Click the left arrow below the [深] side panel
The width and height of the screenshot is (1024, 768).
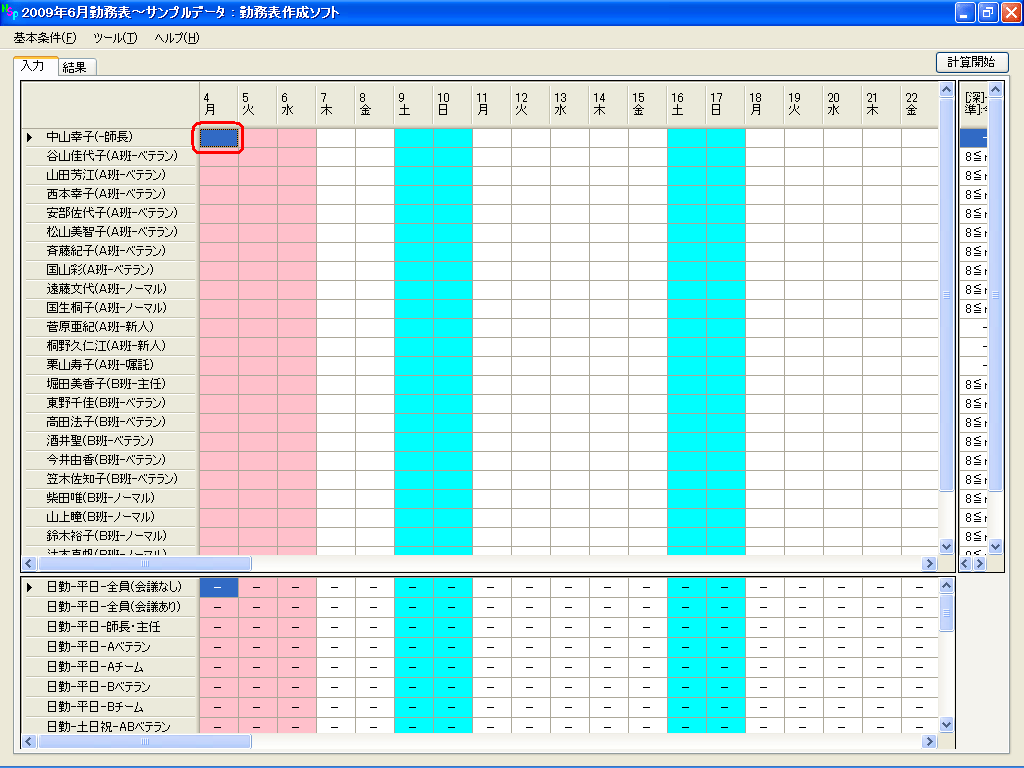pyautogui.click(x=966, y=563)
